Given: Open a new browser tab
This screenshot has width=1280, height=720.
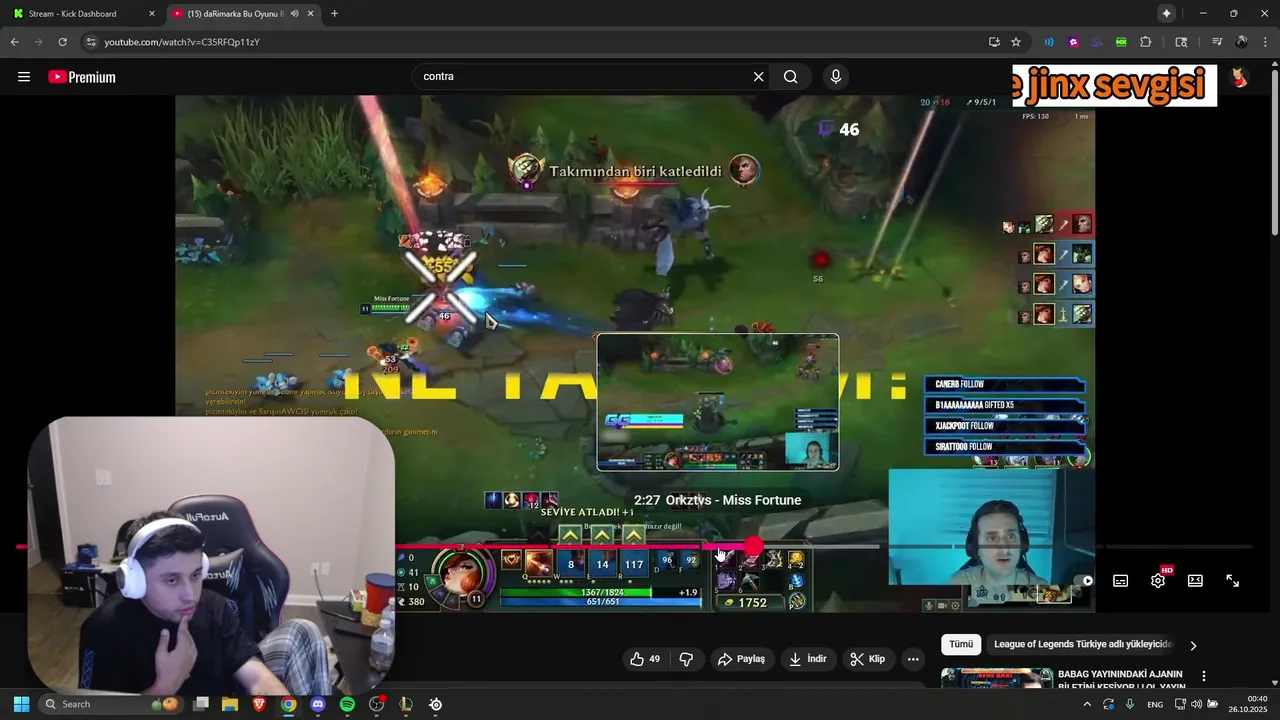Looking at the screenshot, I should 334,14.
